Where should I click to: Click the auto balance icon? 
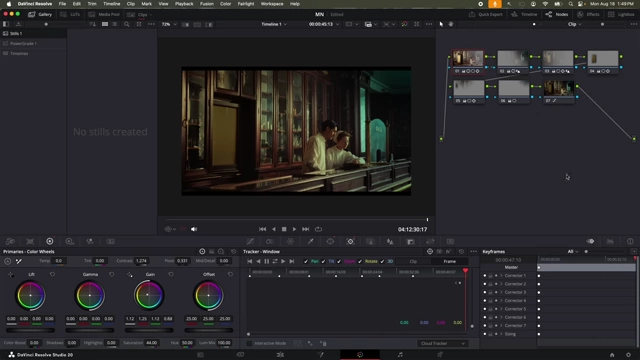(x=8, y=261)
